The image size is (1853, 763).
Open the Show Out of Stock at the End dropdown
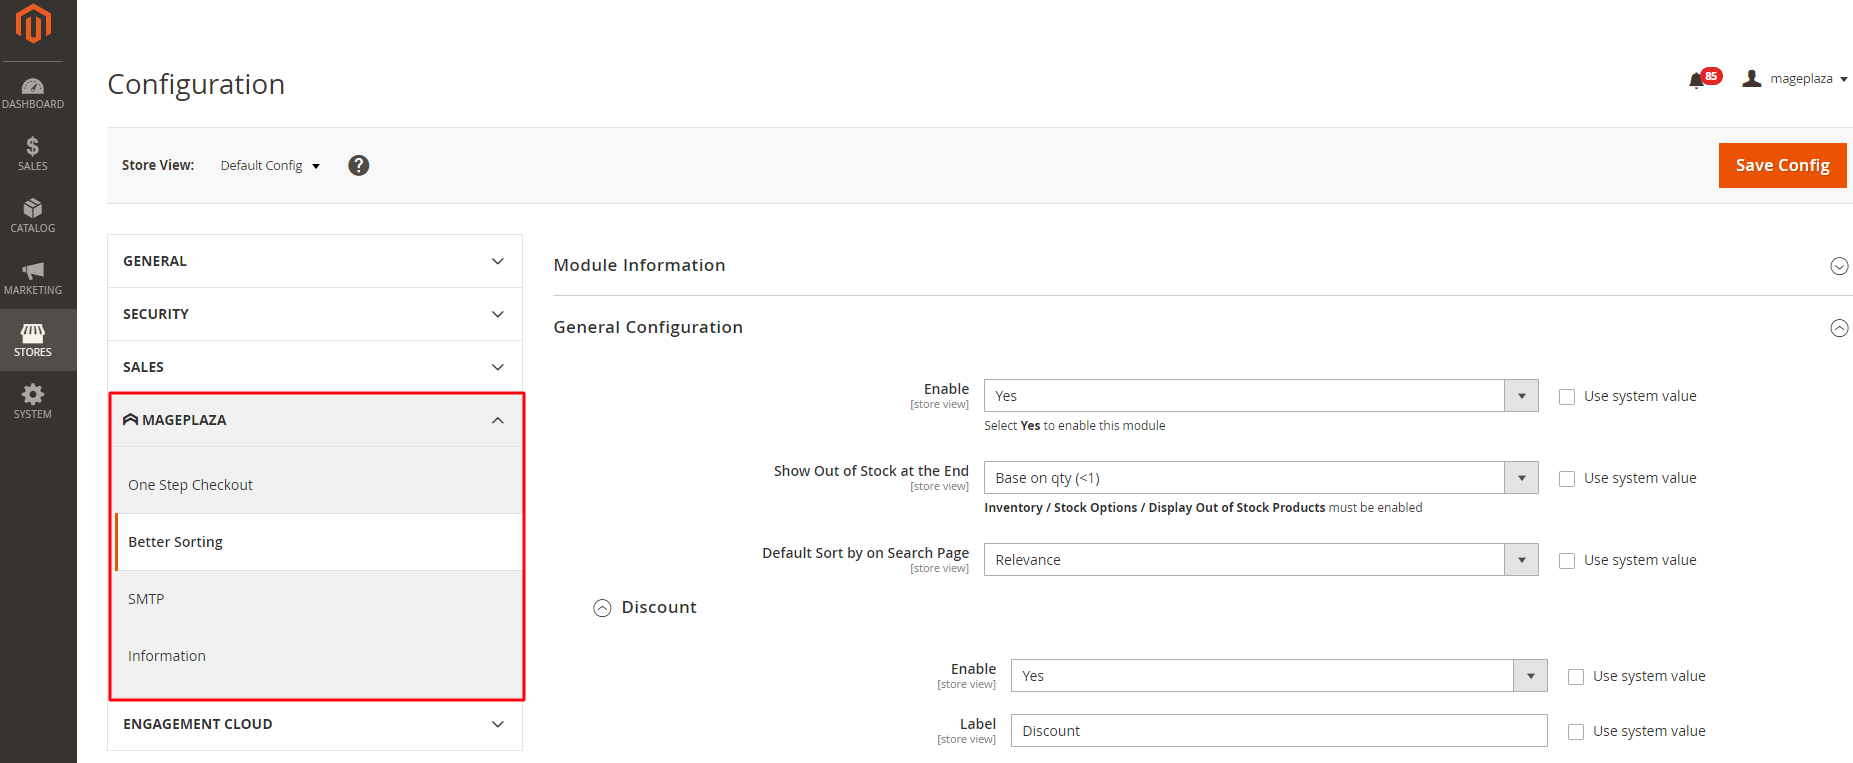pos(1260,478)
